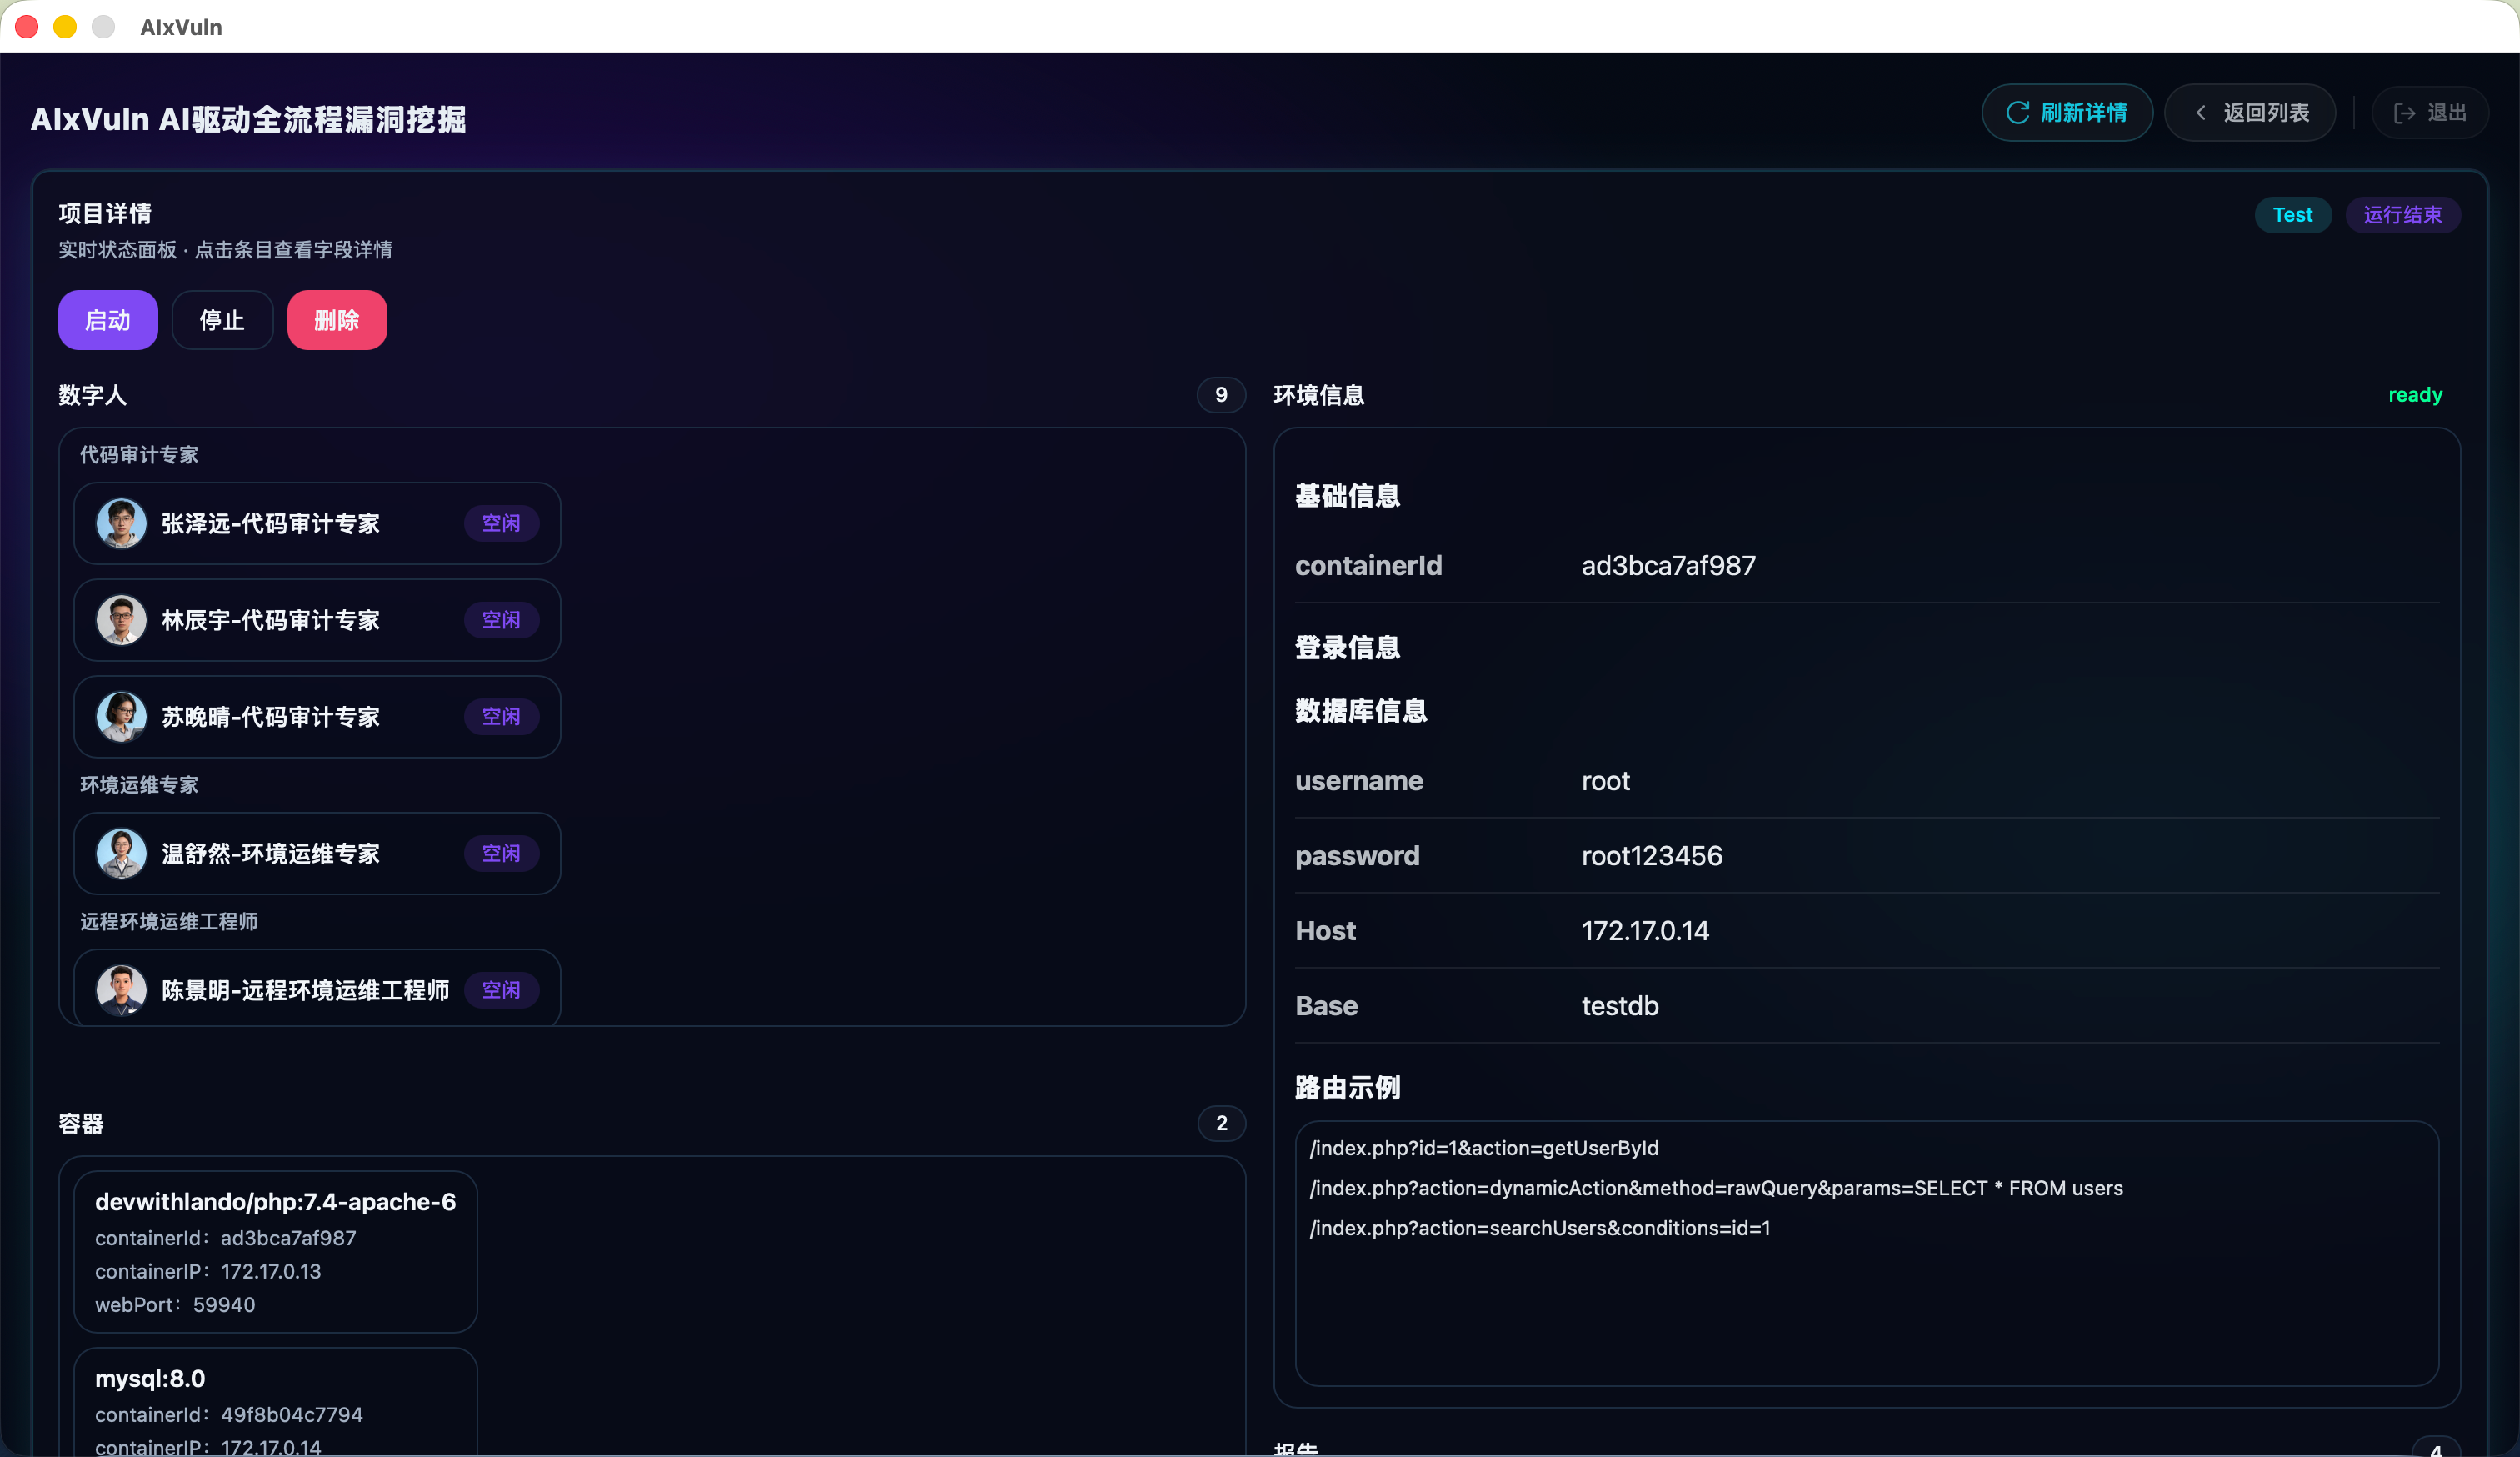
Task: Click the 基础信息 section heading
Action: [x=1347, y=496]
